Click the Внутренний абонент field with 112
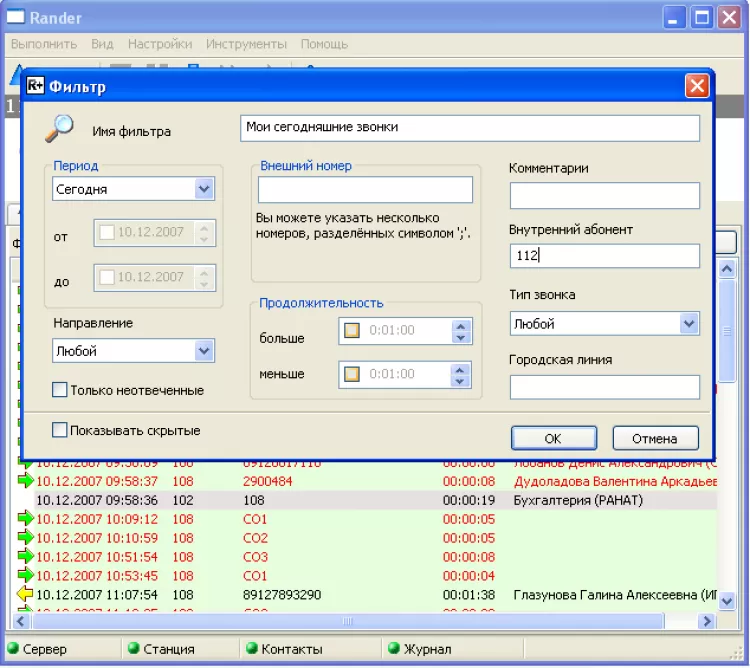Screen dimensions: 750x668 [x=605, y=255]
